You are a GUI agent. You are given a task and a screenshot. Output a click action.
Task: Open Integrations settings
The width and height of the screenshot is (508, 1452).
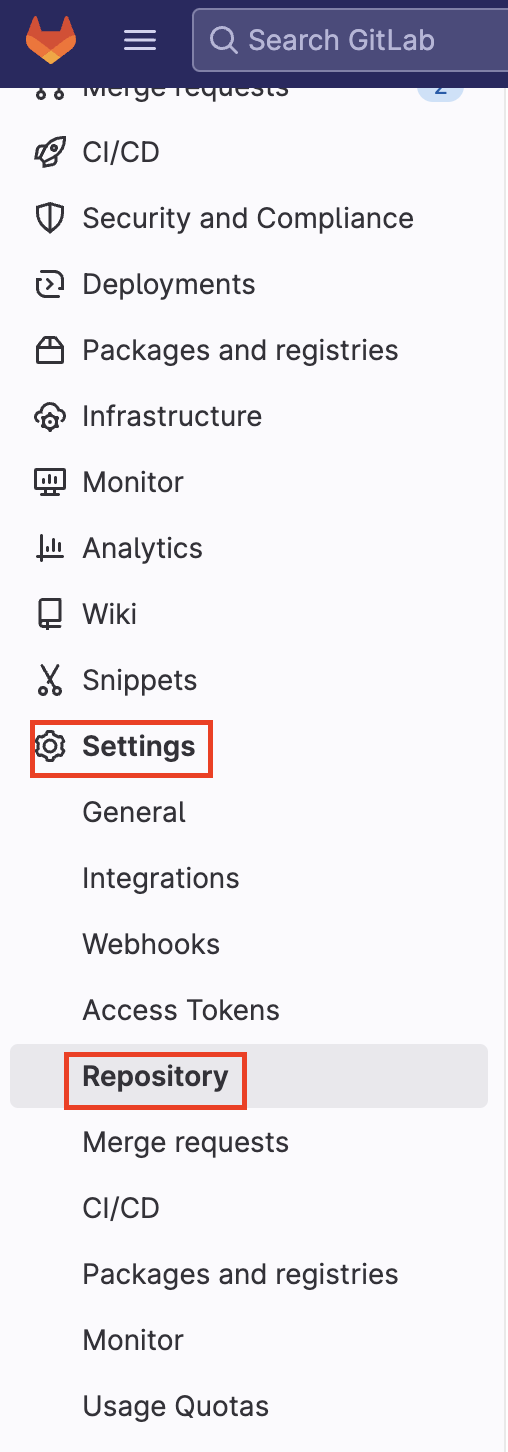pyautogui.click(x=161, y=878)
